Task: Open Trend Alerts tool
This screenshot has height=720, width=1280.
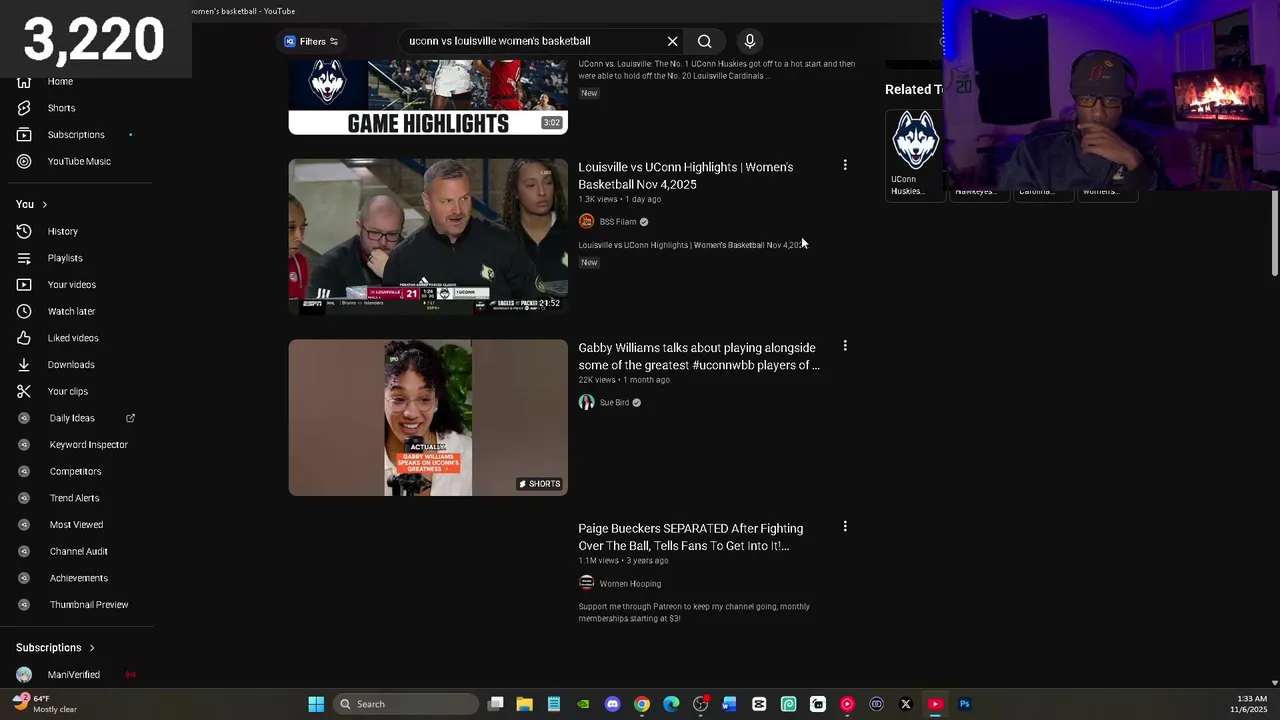Action: click(74, 498)
